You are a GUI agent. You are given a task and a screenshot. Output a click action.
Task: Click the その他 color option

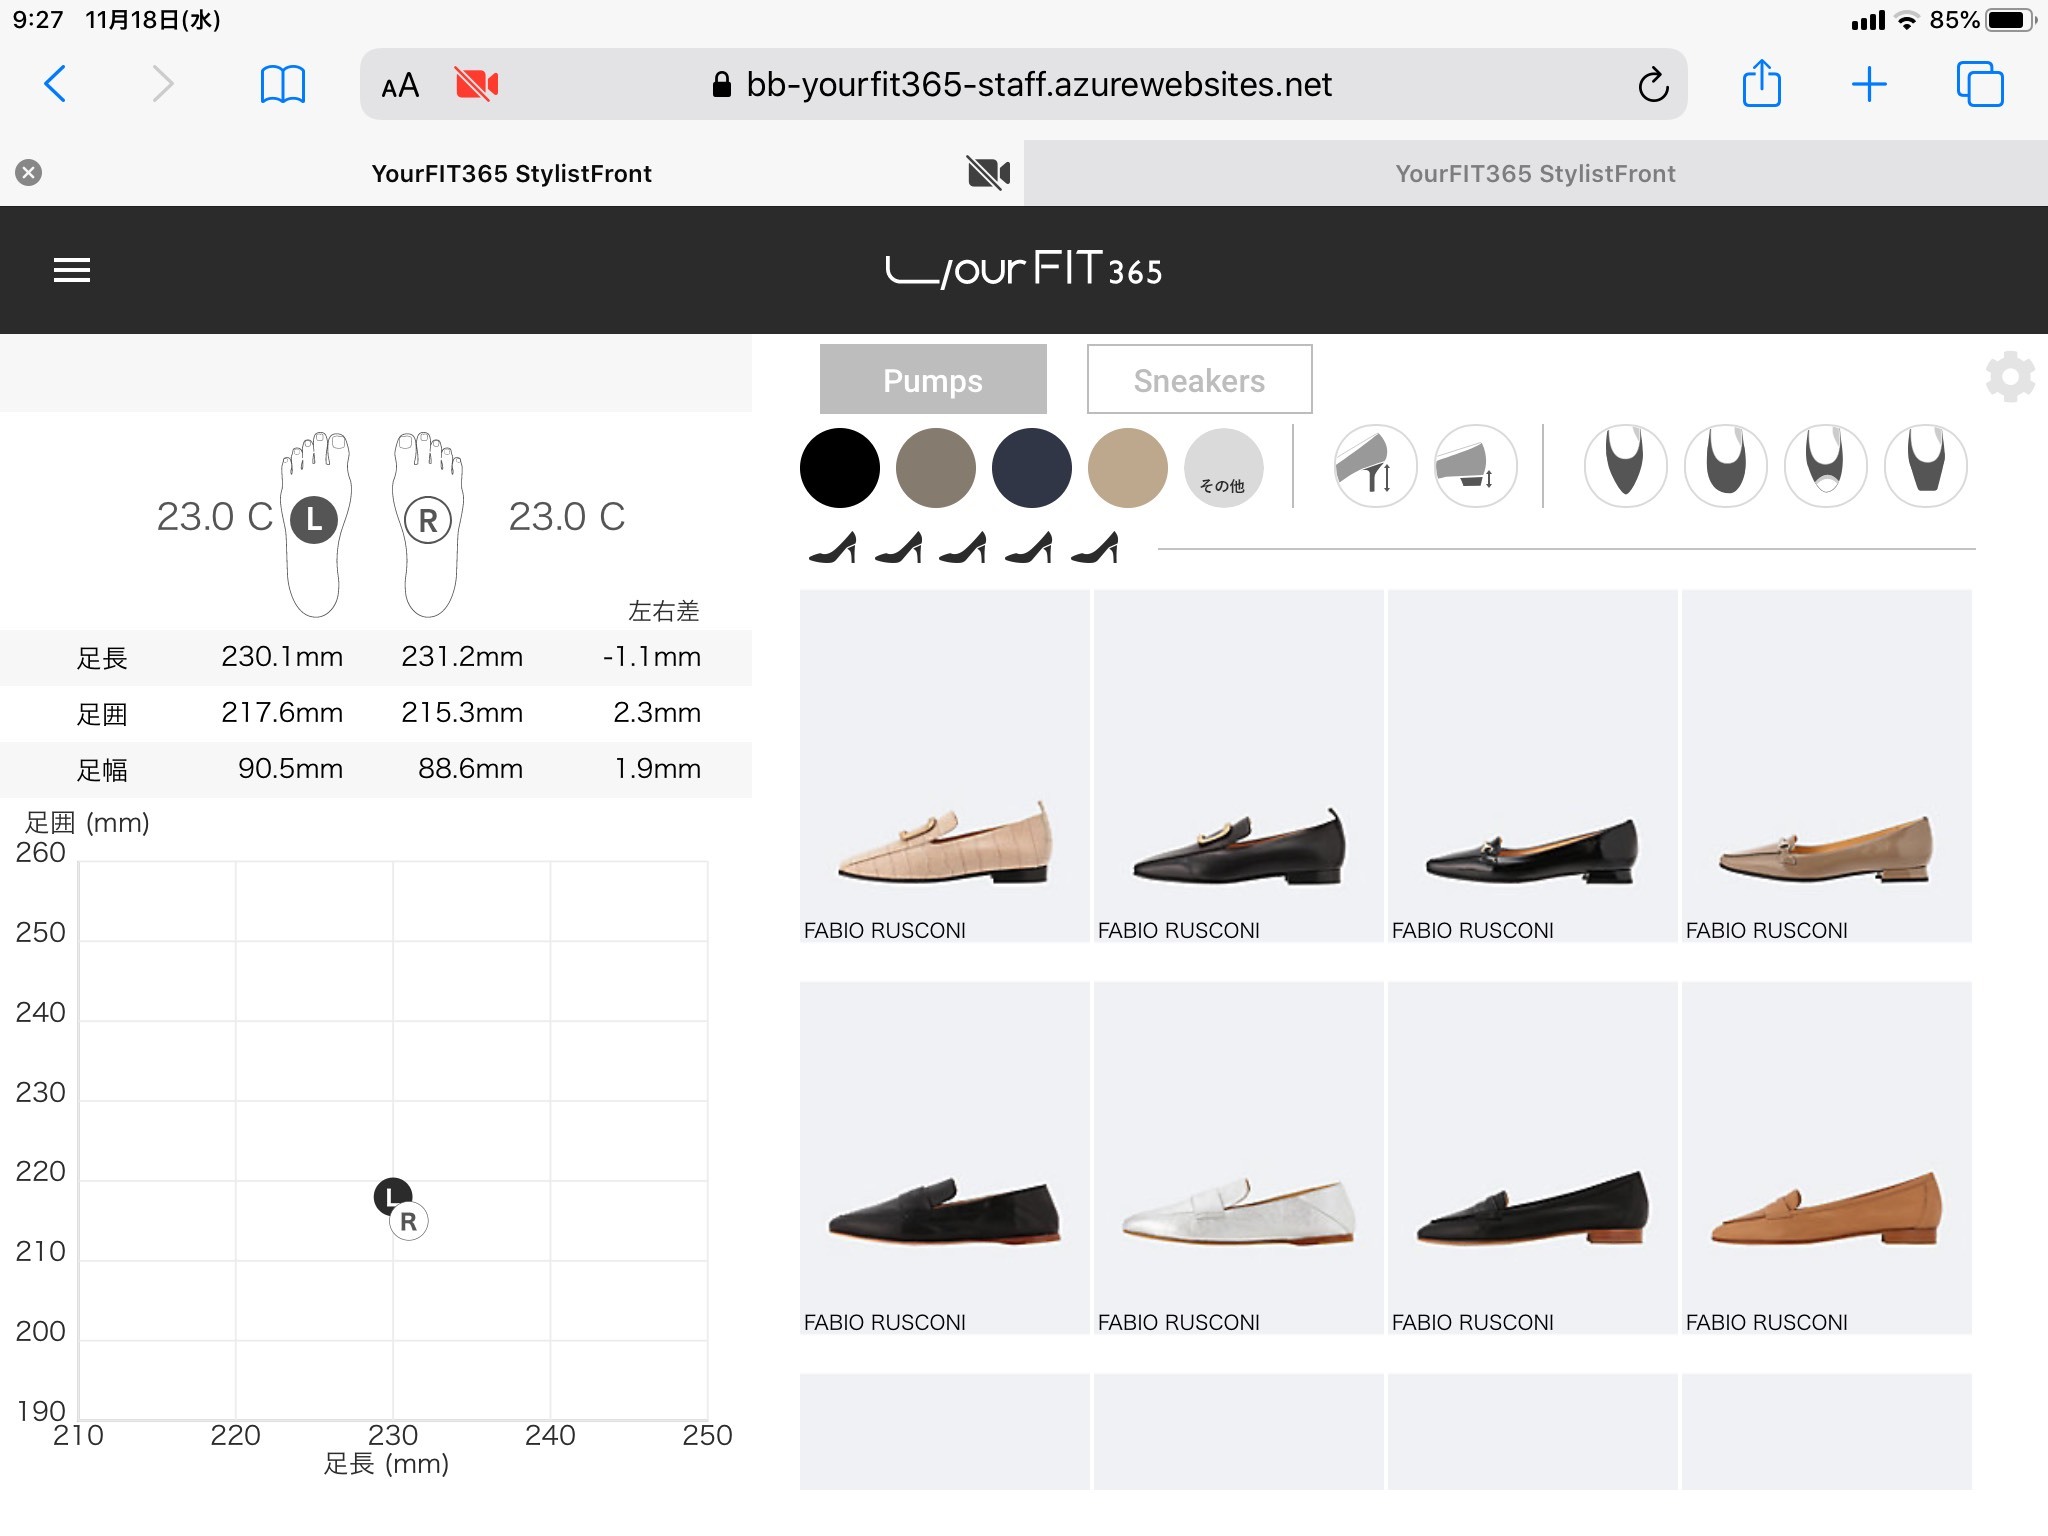[x=1223, y=468]
